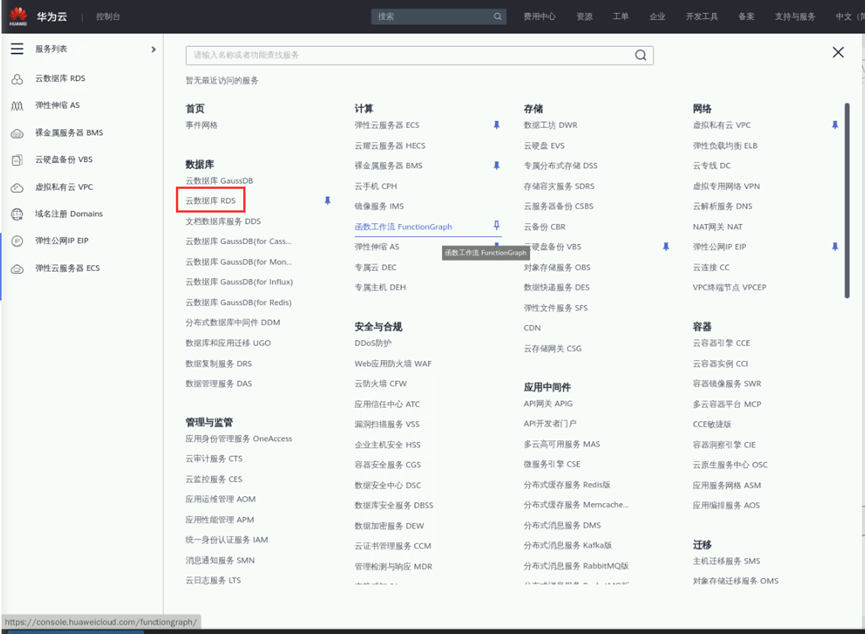865x634 pixels.
Task: Open 文档数据库服务 DDS
Action: (223, 221)
